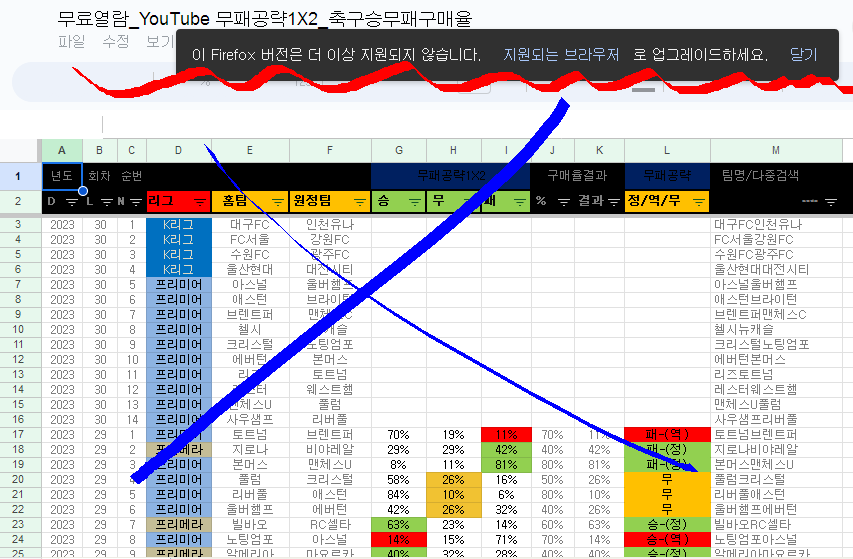
Task: Select the 울산현대 cell
Action: pos(250,270)
